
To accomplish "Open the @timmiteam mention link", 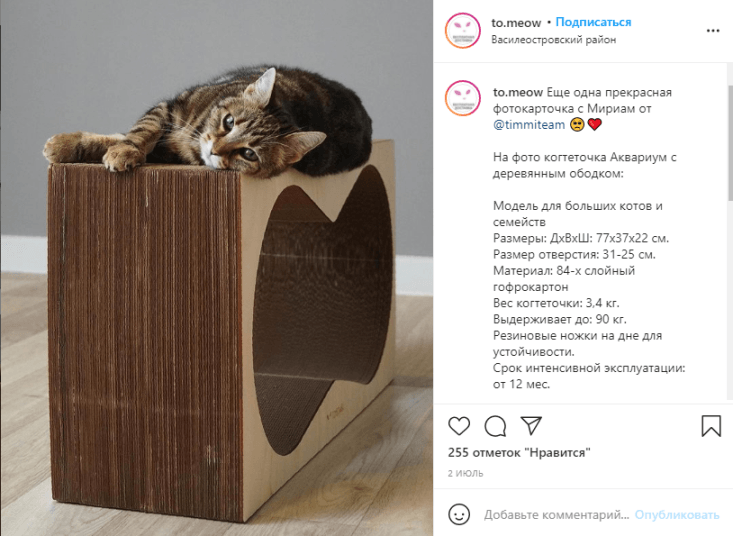I will [x=529, y=125].
